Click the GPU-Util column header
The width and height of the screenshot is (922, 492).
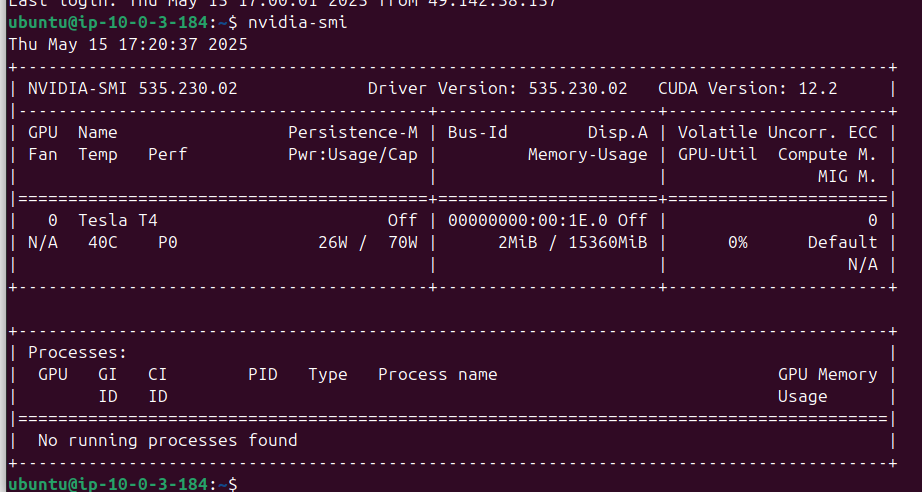coord(717,154)
